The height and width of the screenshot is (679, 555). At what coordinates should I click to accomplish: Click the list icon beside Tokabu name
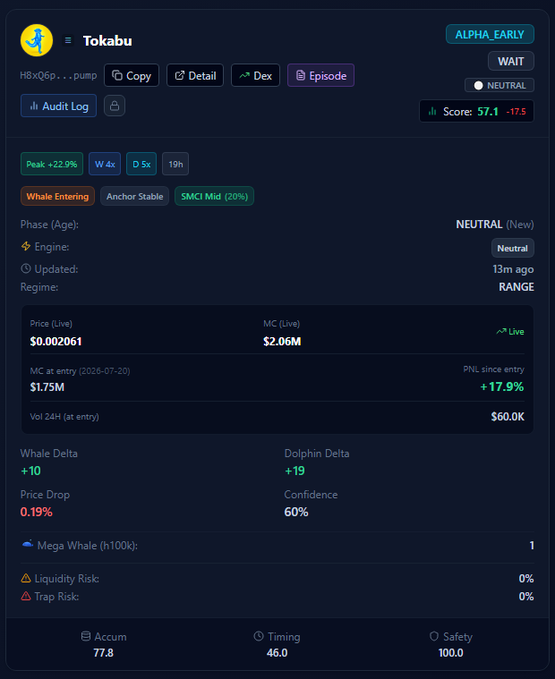pos(68,40)
